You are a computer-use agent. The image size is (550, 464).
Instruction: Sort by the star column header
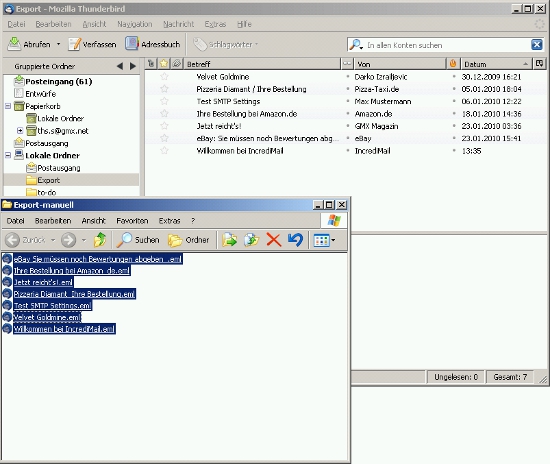[x=164, y=63]
